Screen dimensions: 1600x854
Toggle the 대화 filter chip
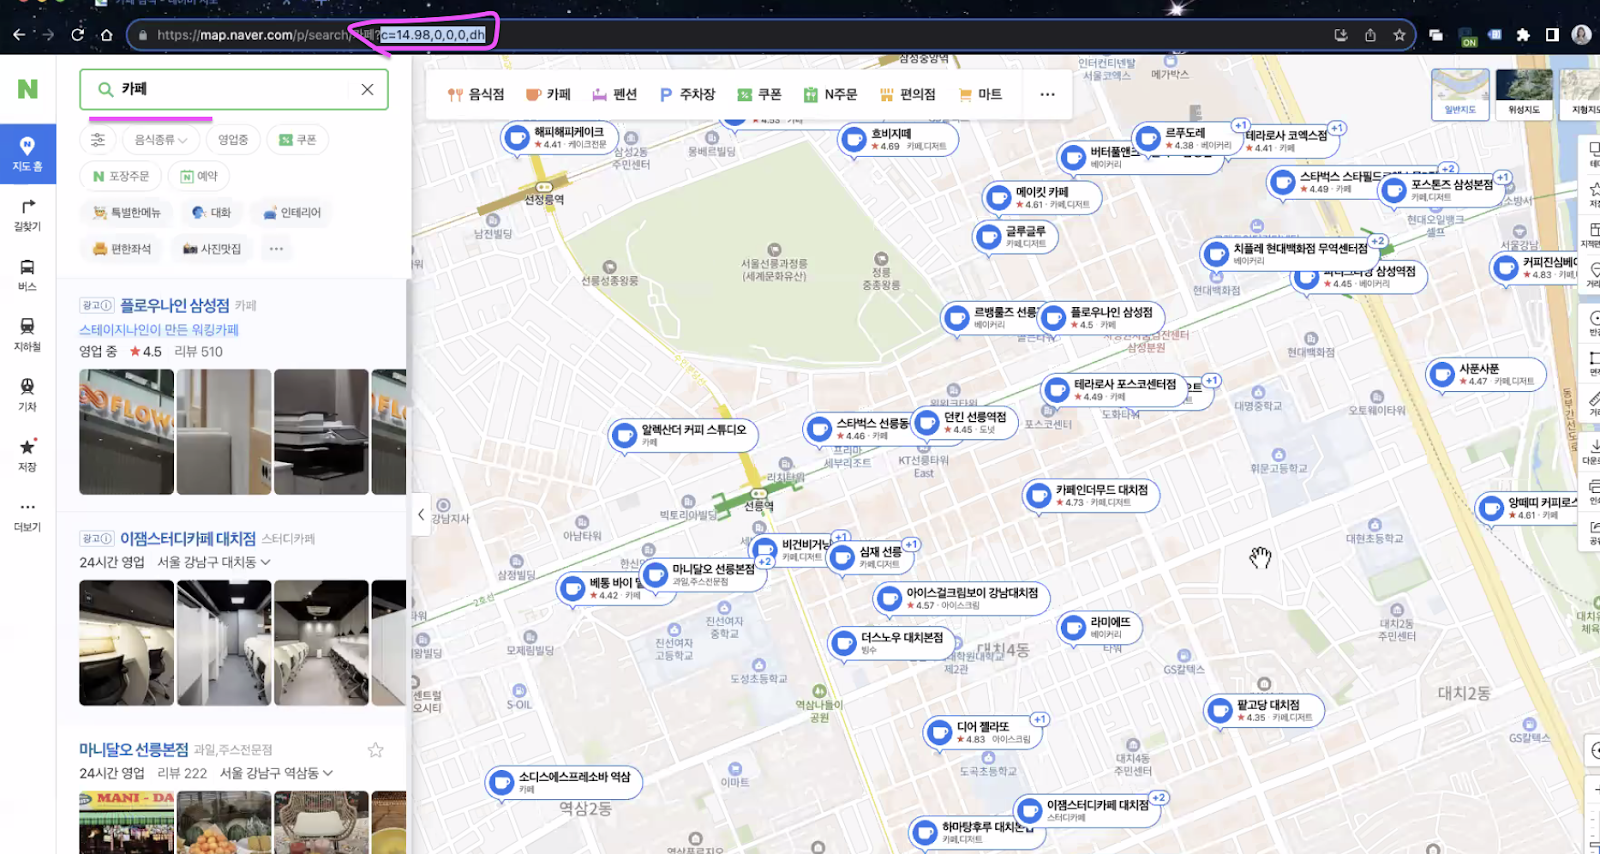coord(211,212)
